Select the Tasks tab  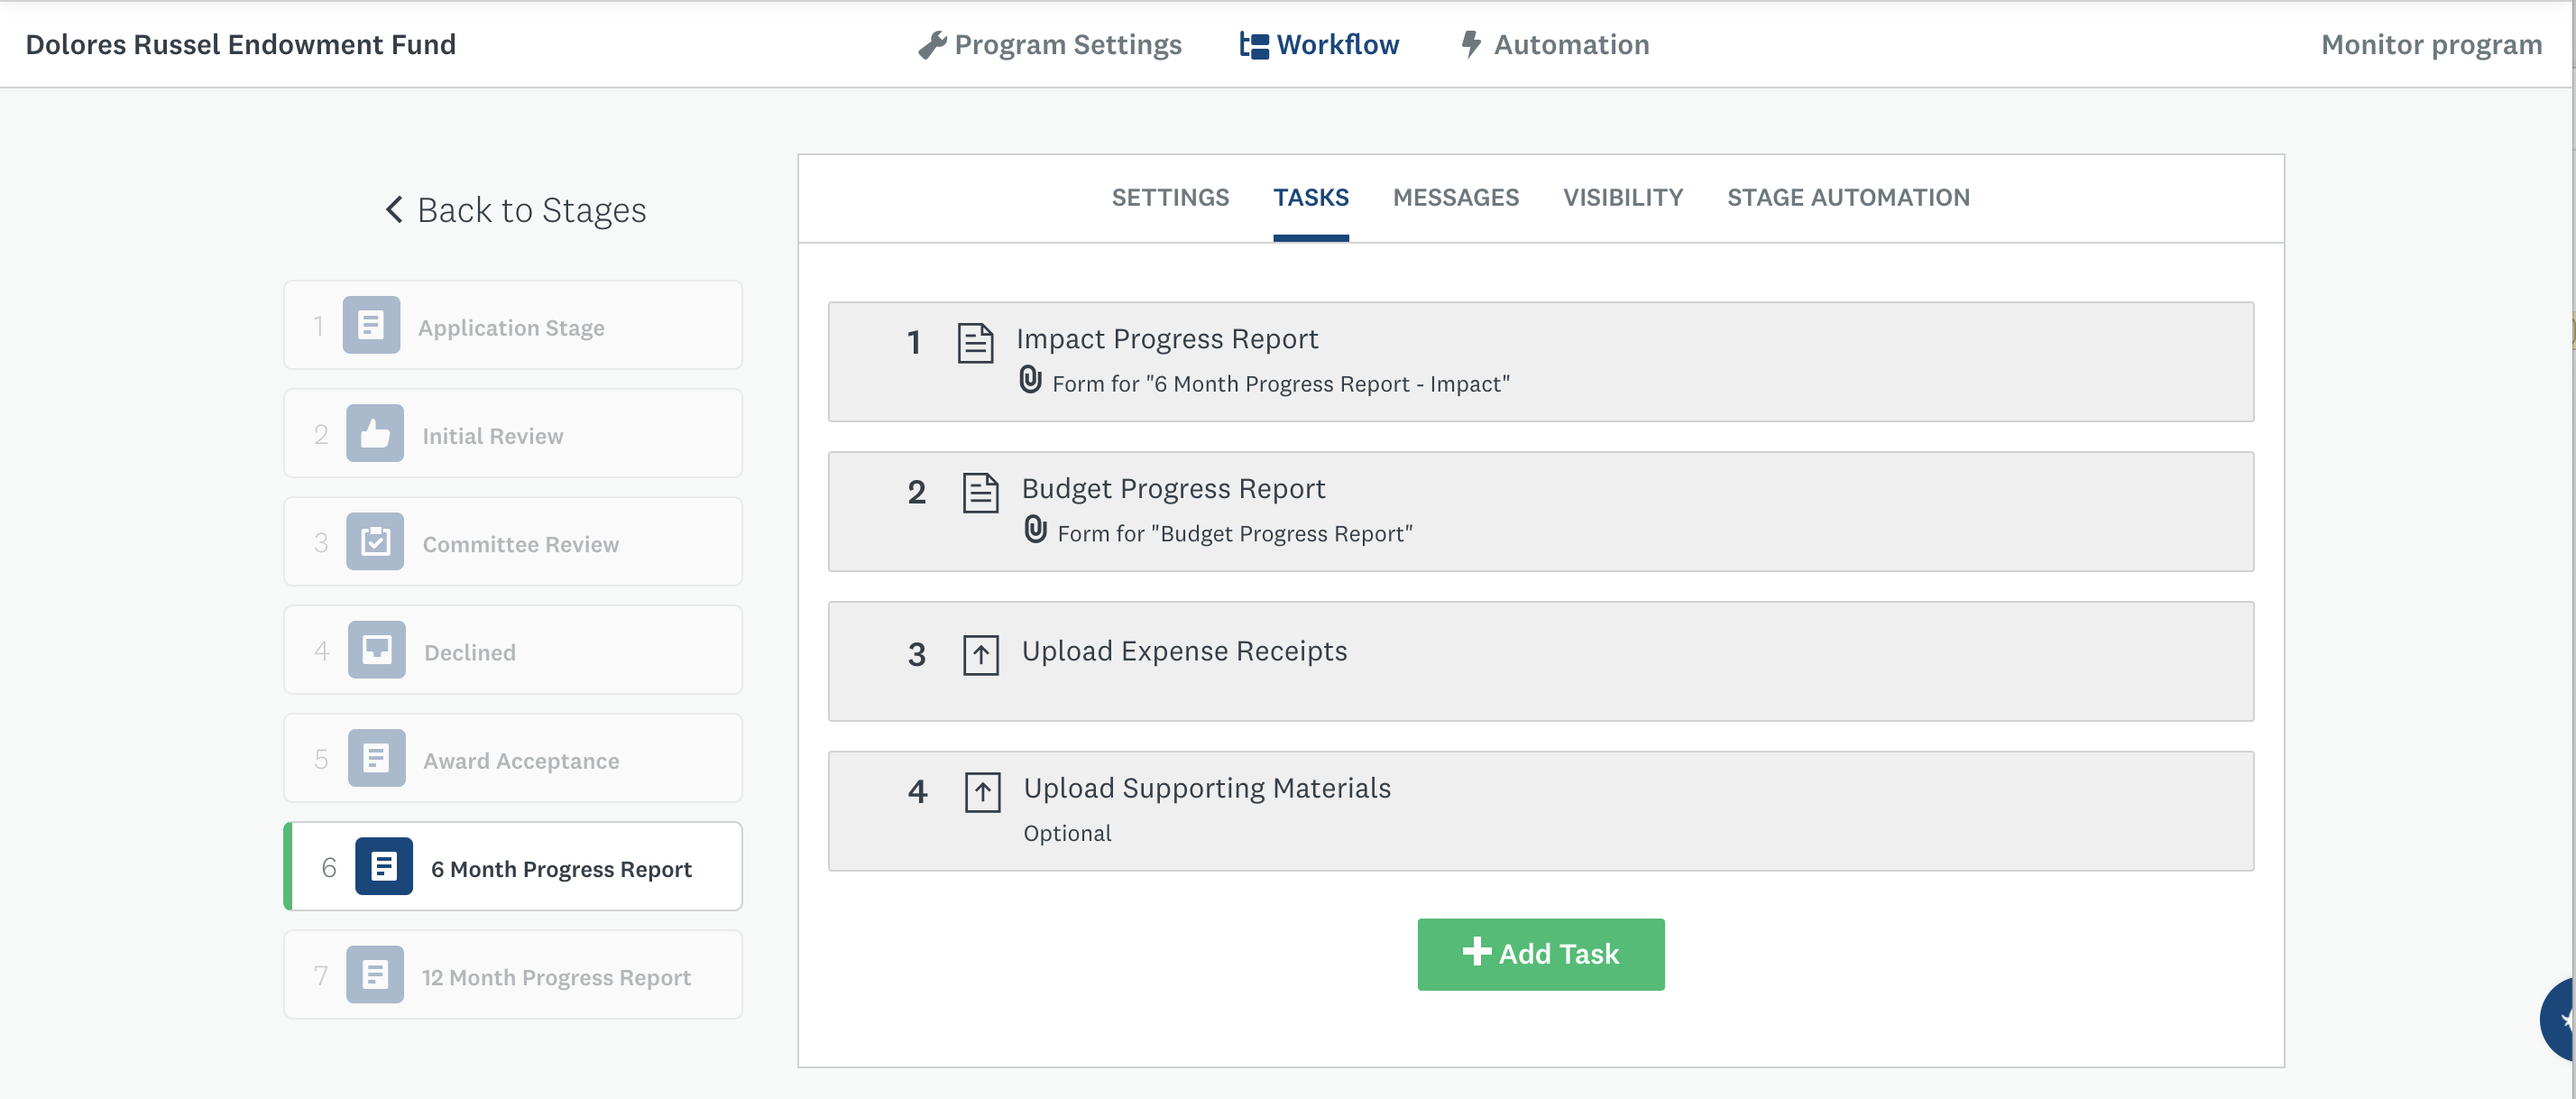(x=1310, y=198)
